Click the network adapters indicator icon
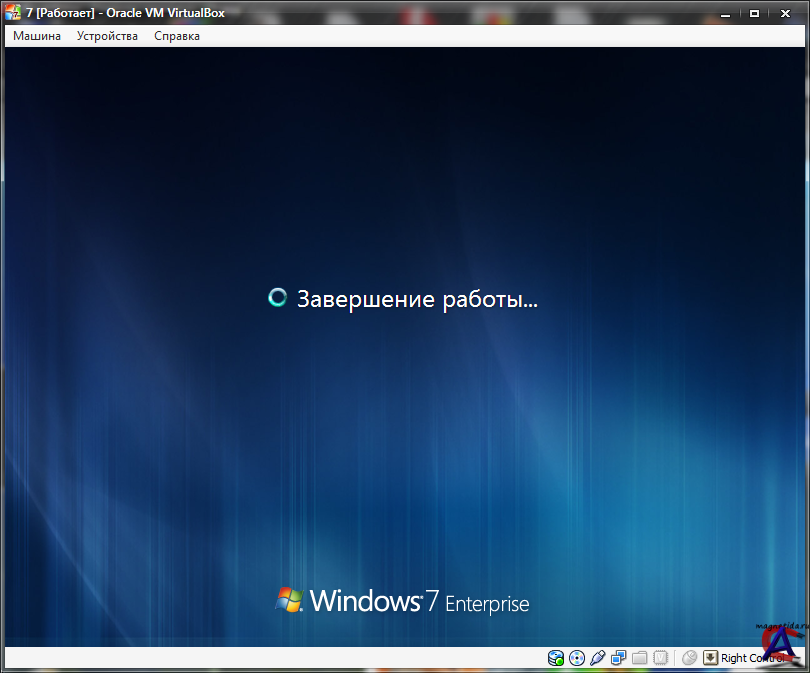The width and height of the screenshot is (810, 673). coord(619,658)
